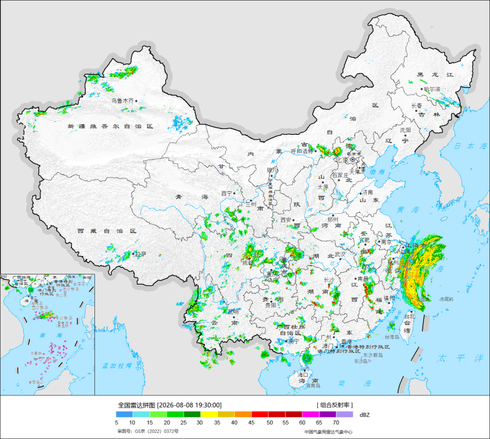The image size is (490, 439).
Task: Click the 长沙 city label
Action: [329, 280]
